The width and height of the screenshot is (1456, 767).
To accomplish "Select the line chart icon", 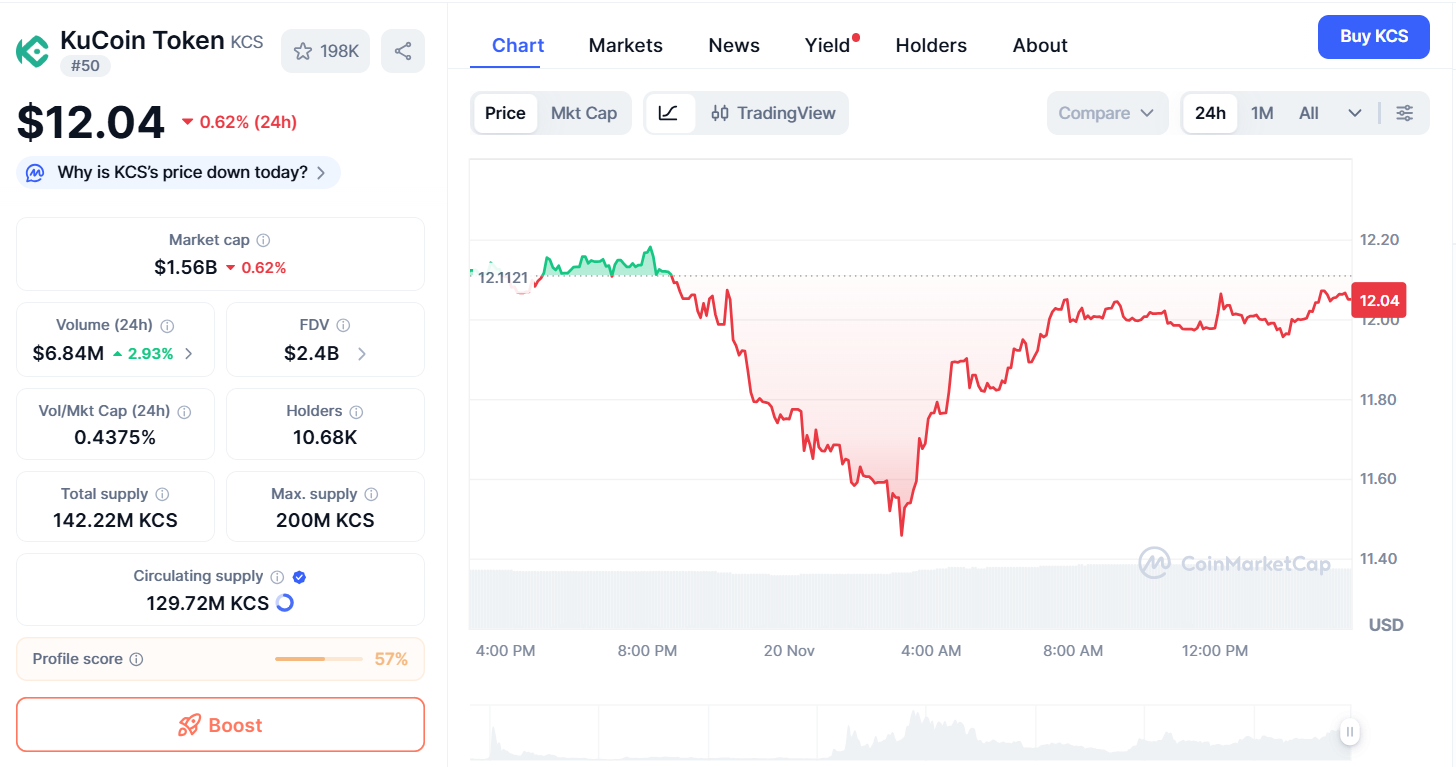I will tap(669, 113).
